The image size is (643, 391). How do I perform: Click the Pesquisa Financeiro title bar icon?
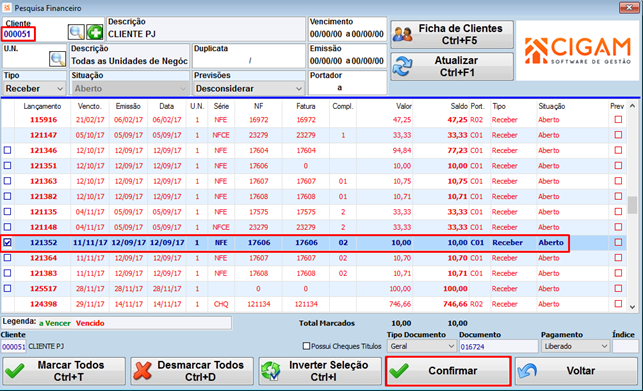click(7, 8)
